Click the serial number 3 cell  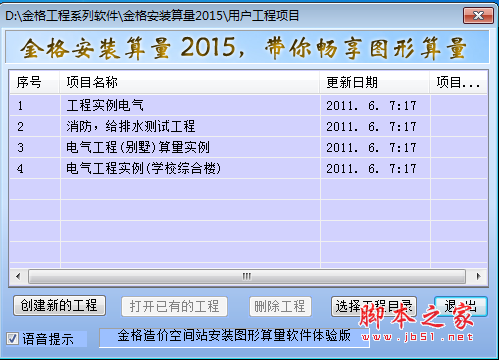point(35,148)
